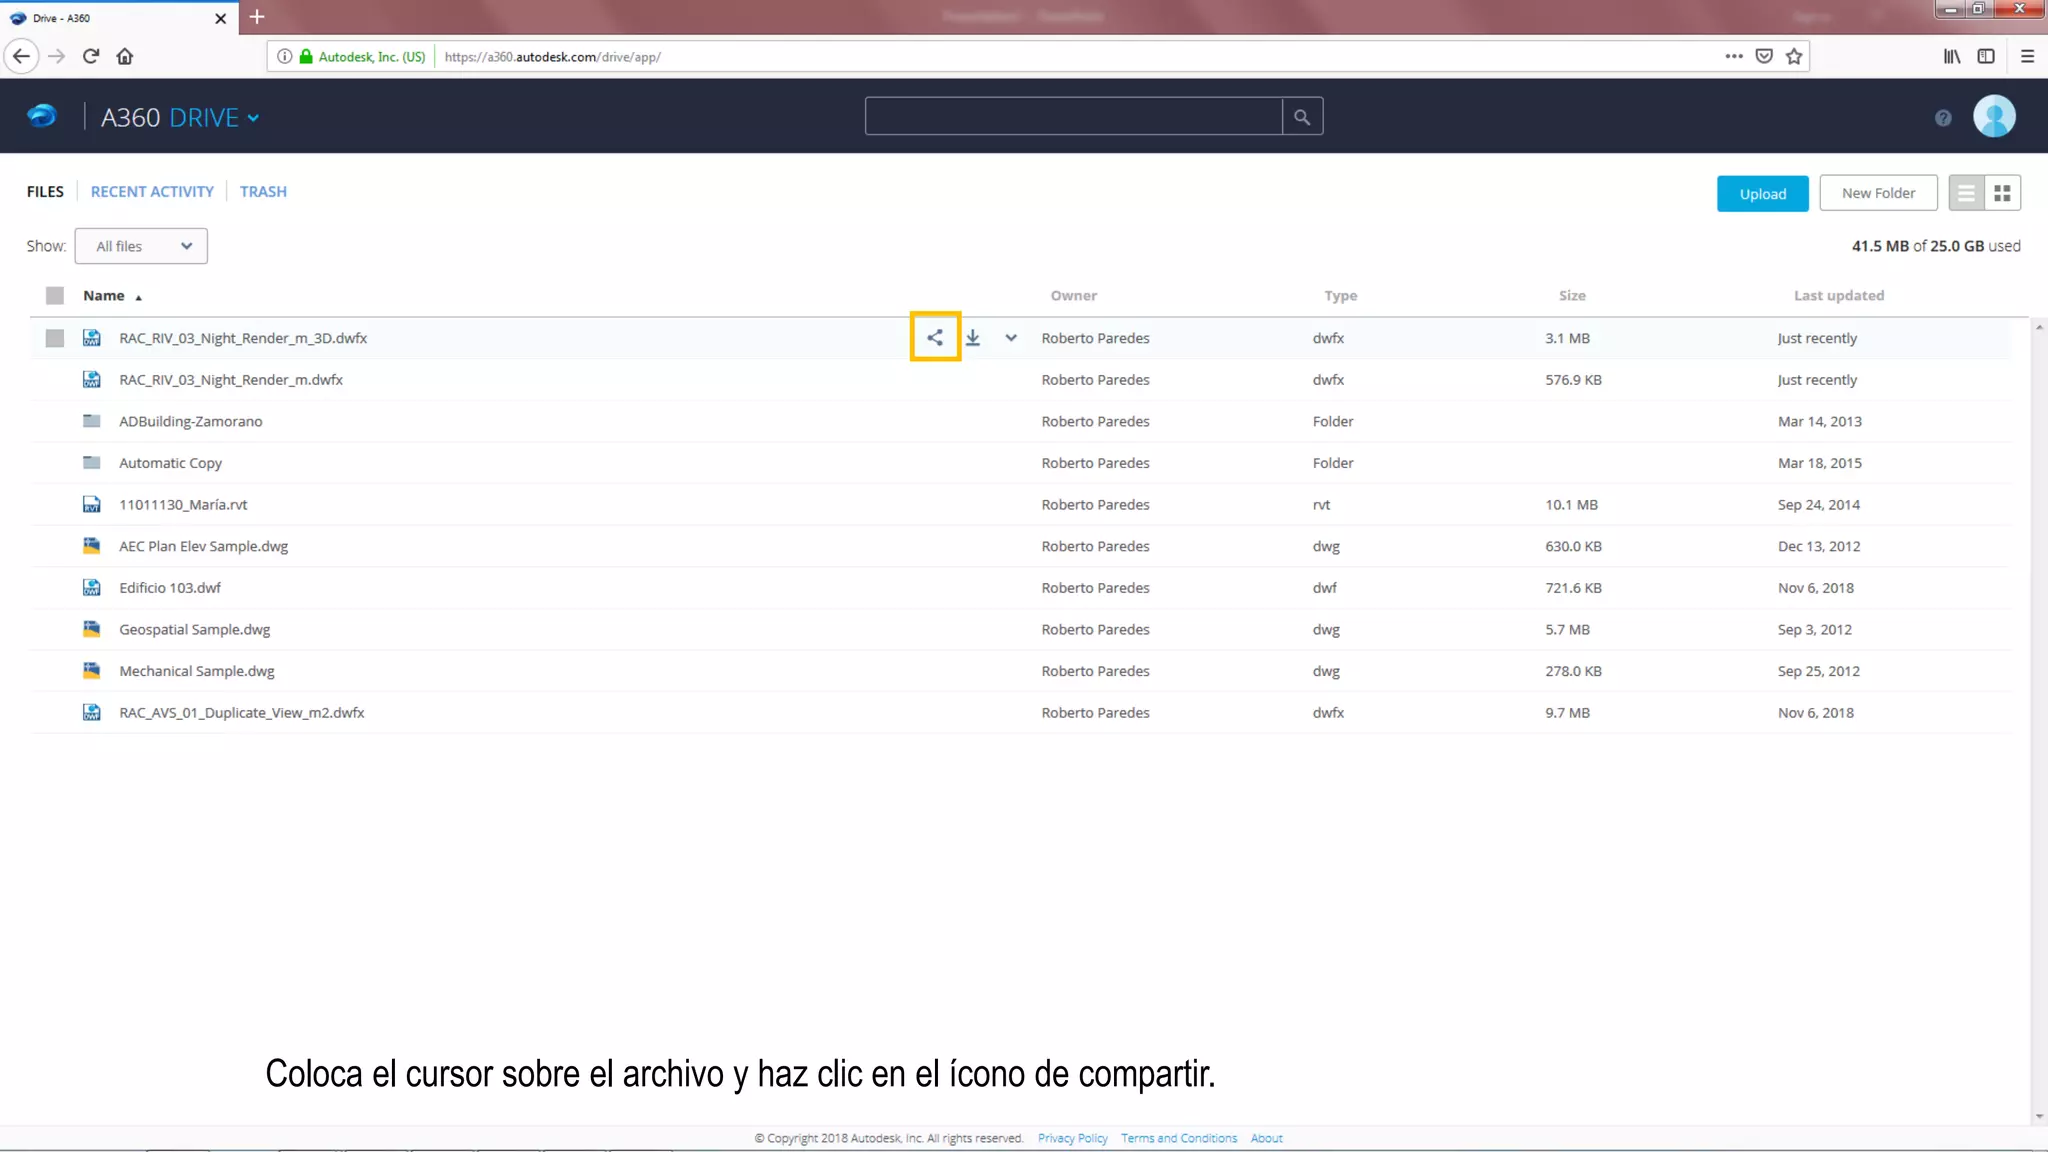
Task: Click the page vertical scrollbar down arrow
Action: tap(2038, 1116)
